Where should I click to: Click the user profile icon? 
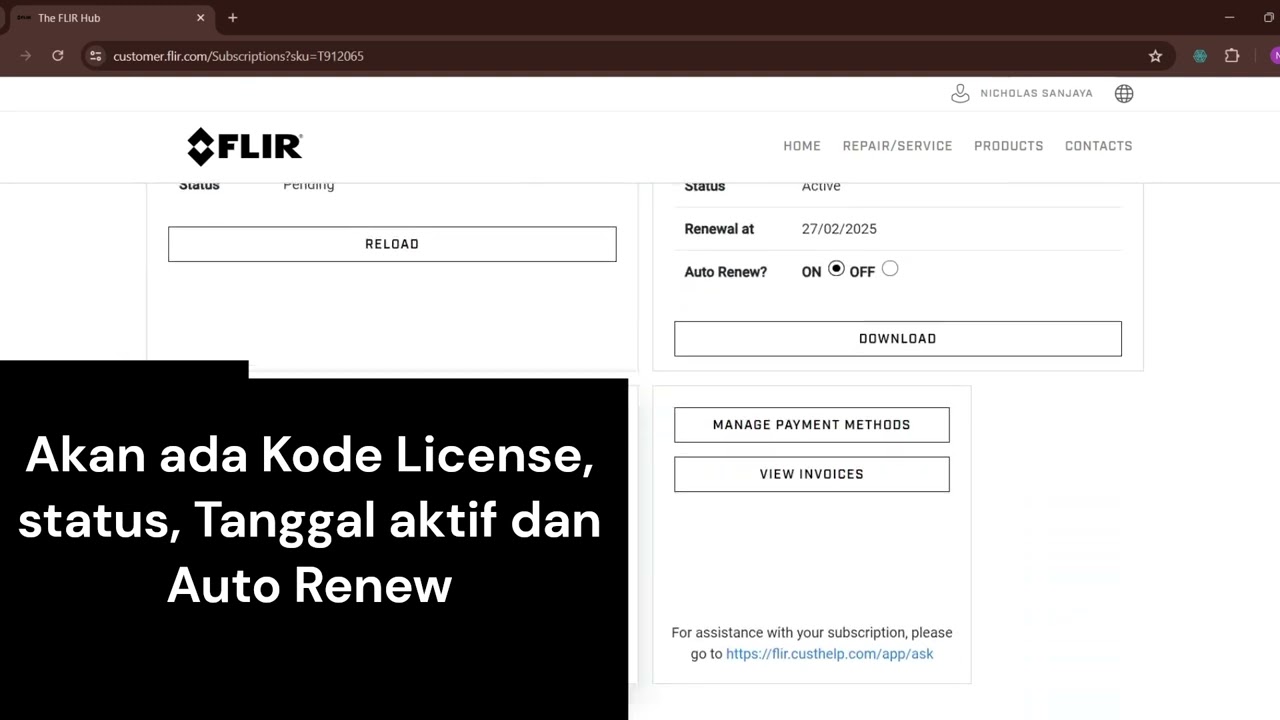960,93
